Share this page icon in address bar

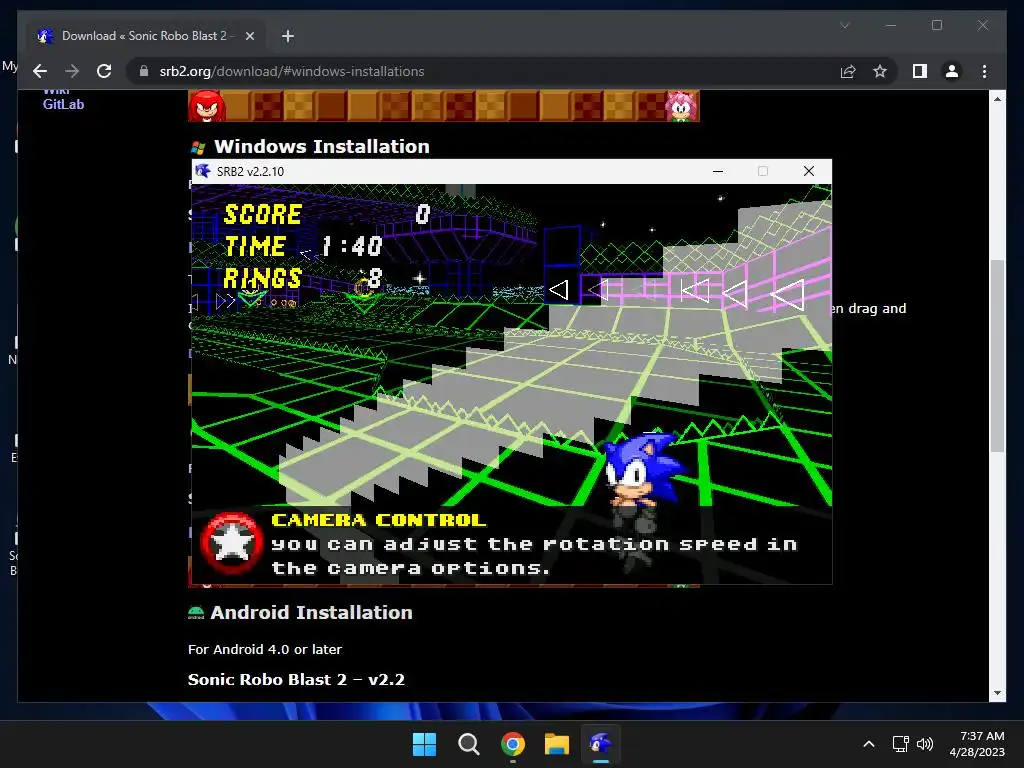click(x=848, y=71)
